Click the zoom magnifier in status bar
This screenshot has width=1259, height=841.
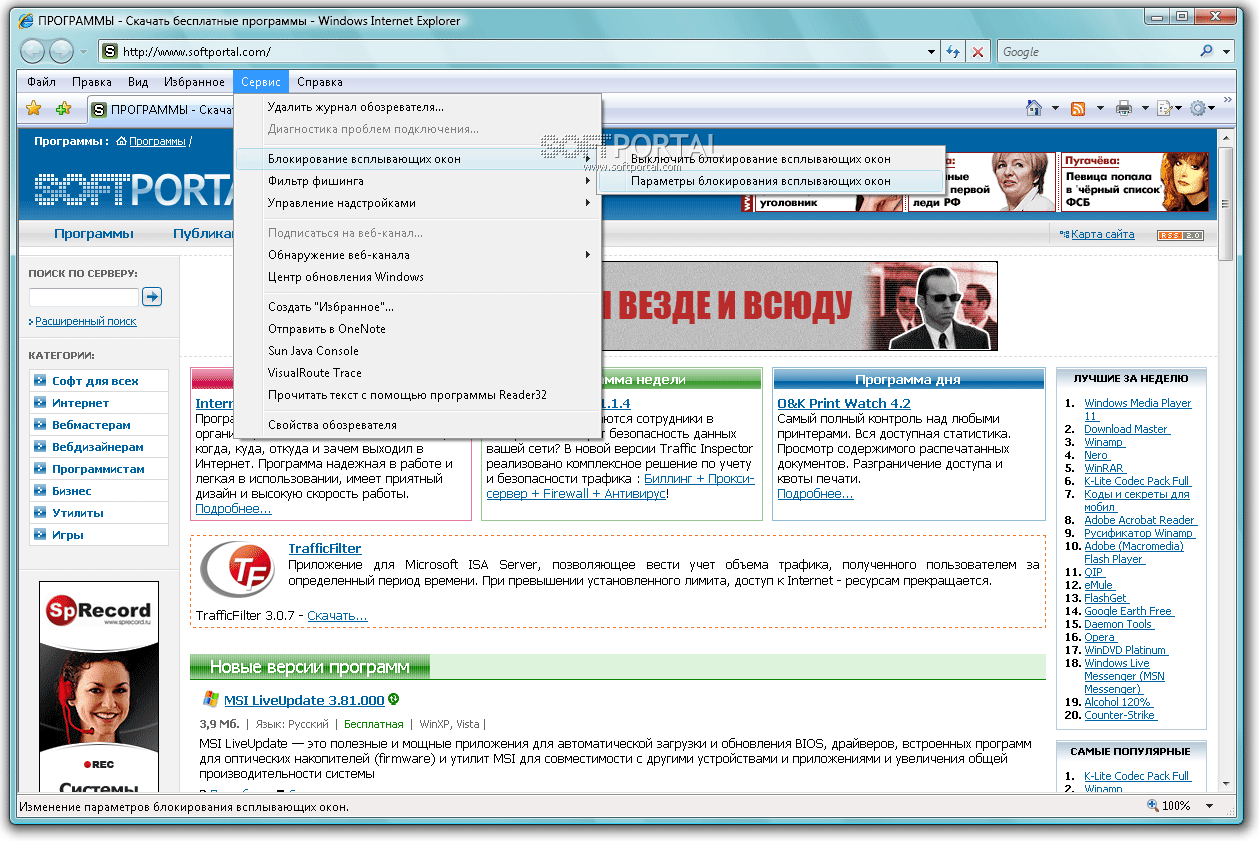click(x=1153, y=805)
